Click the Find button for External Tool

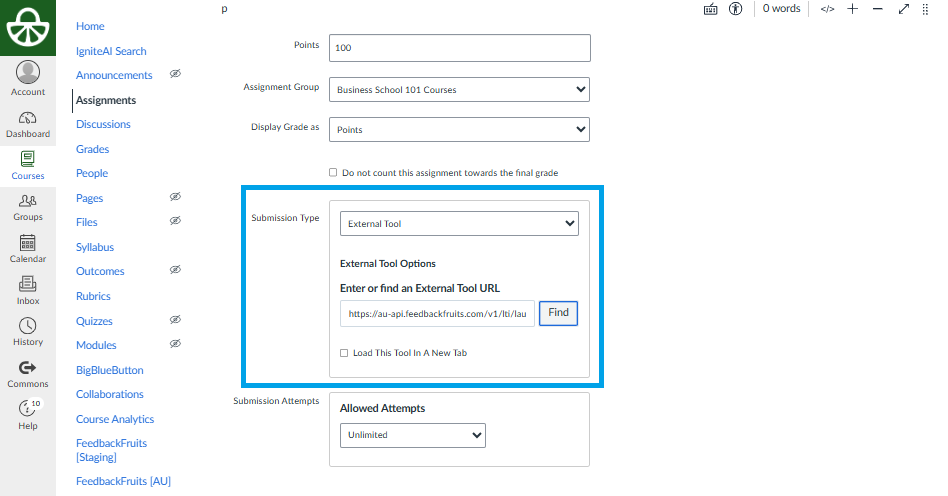coord(558,313)
